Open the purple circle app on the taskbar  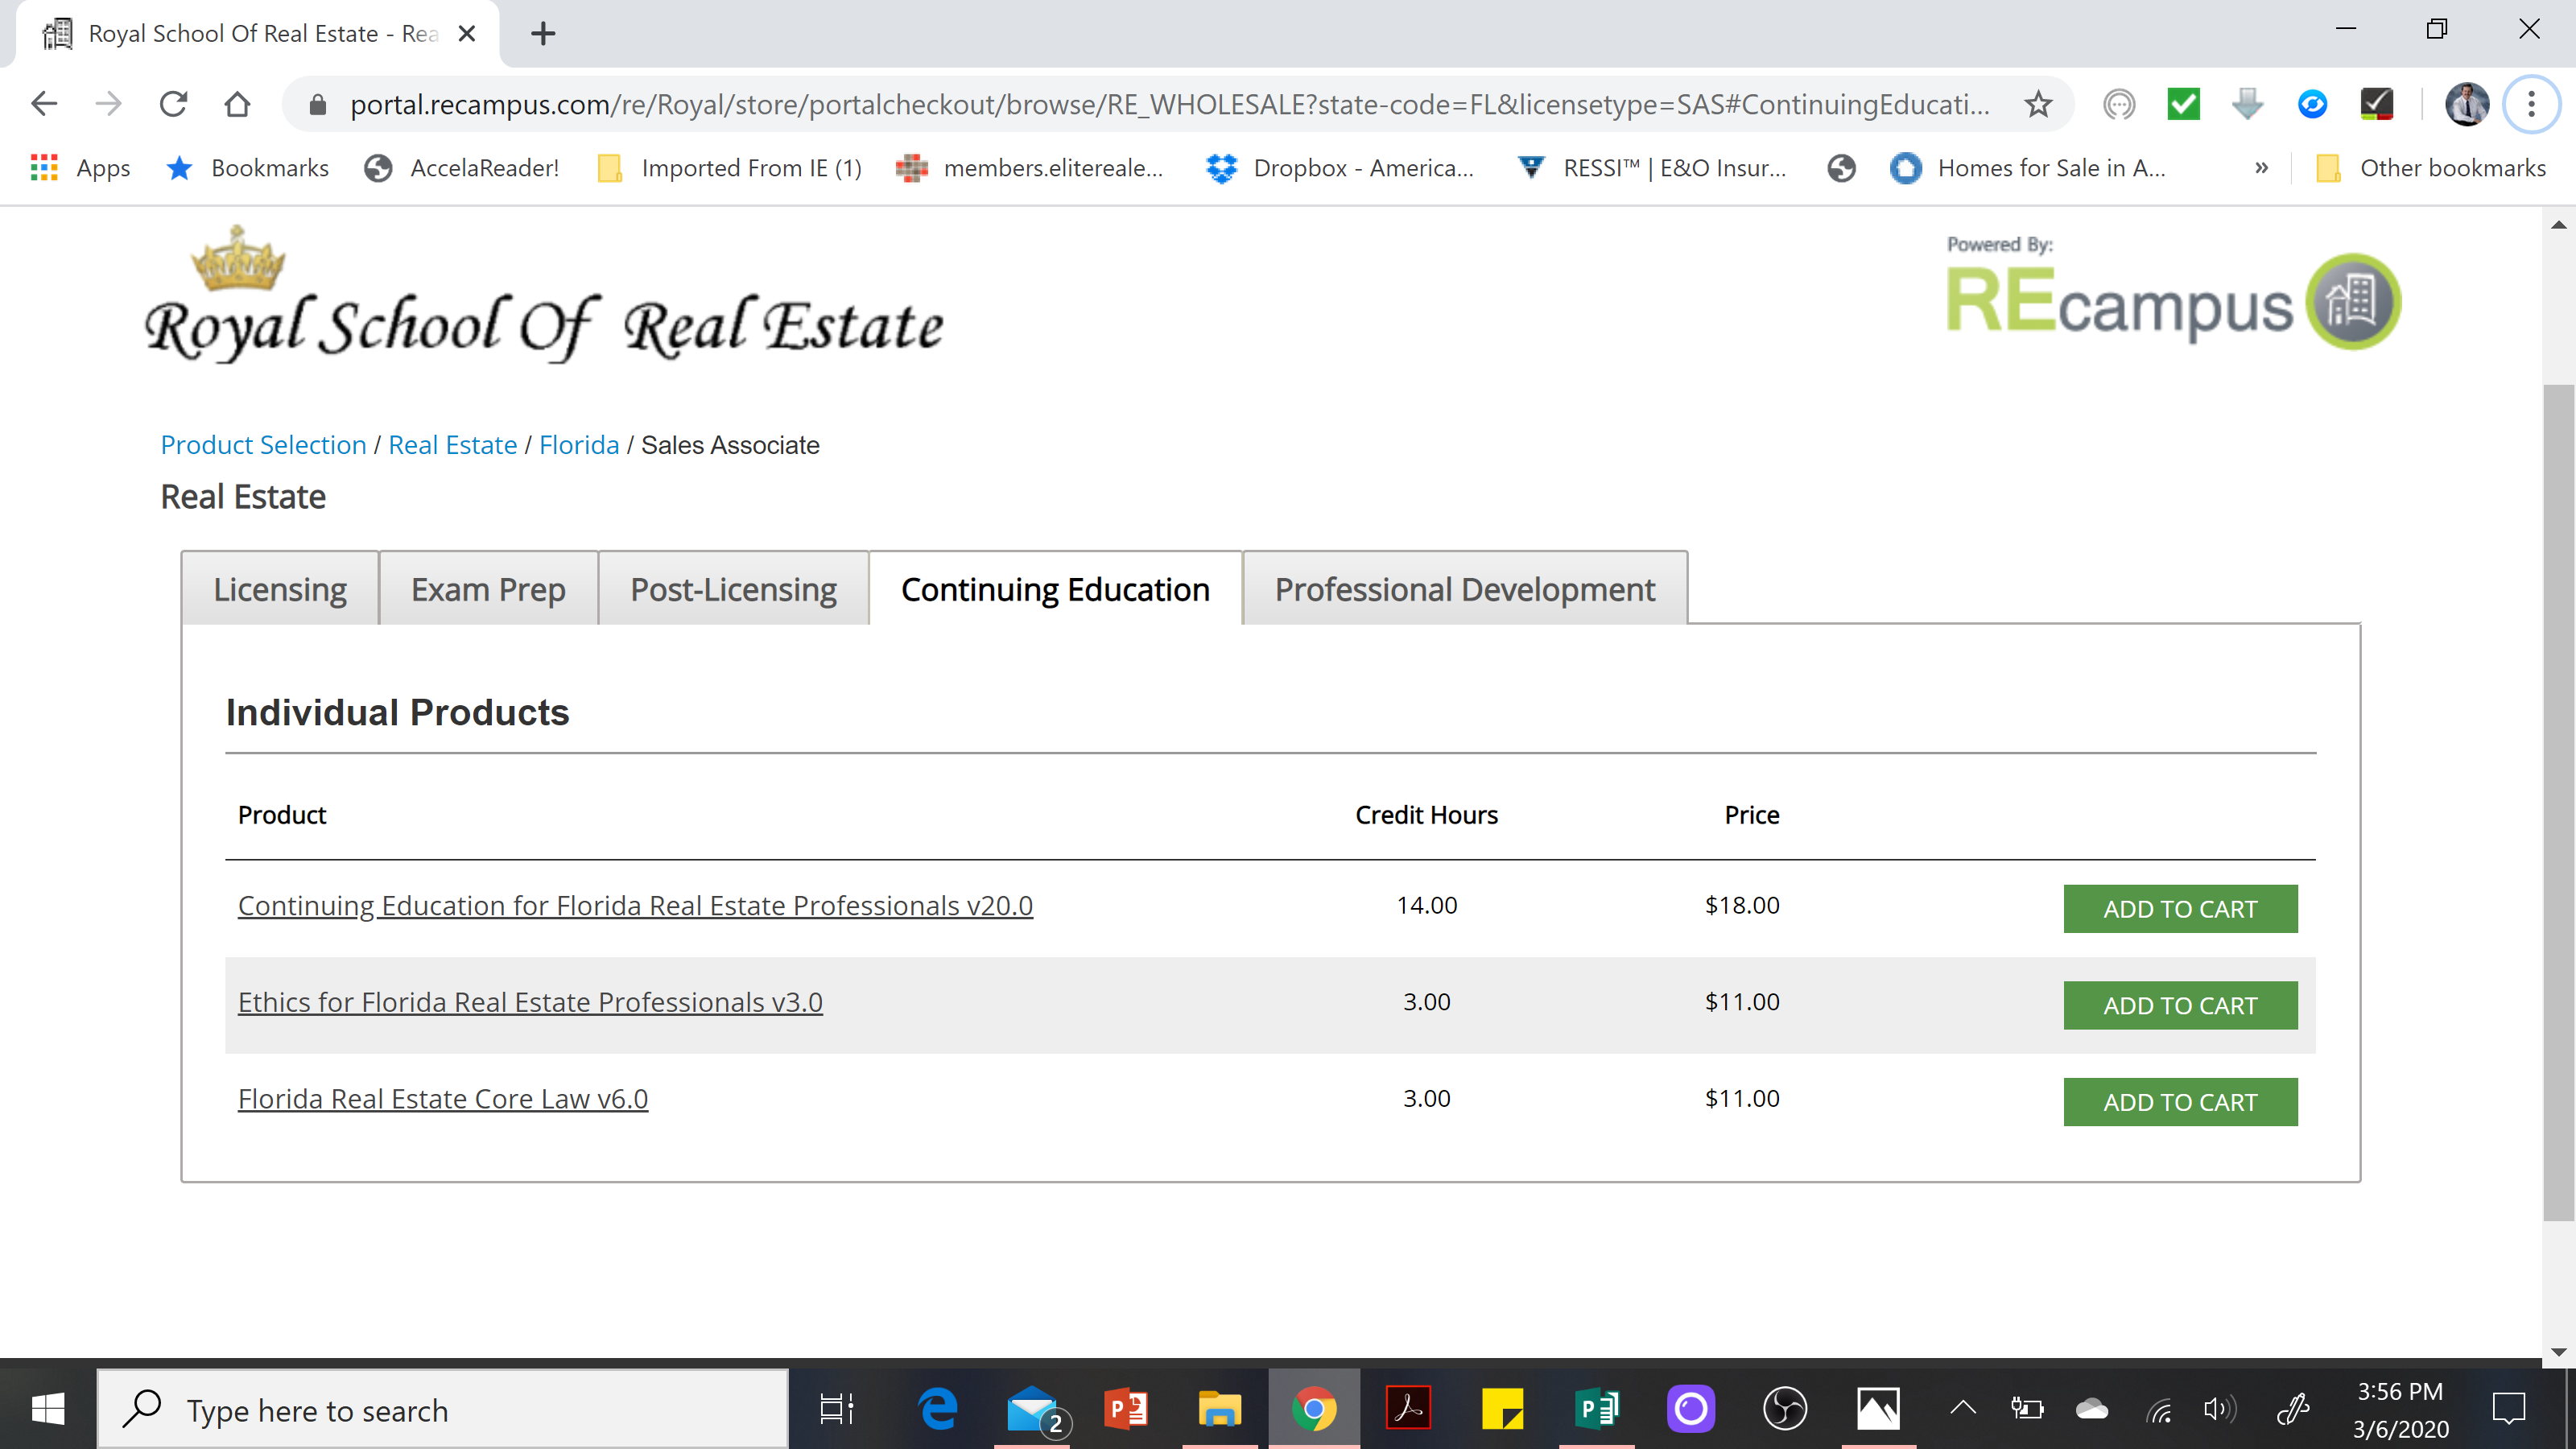pos(1690,1410)
